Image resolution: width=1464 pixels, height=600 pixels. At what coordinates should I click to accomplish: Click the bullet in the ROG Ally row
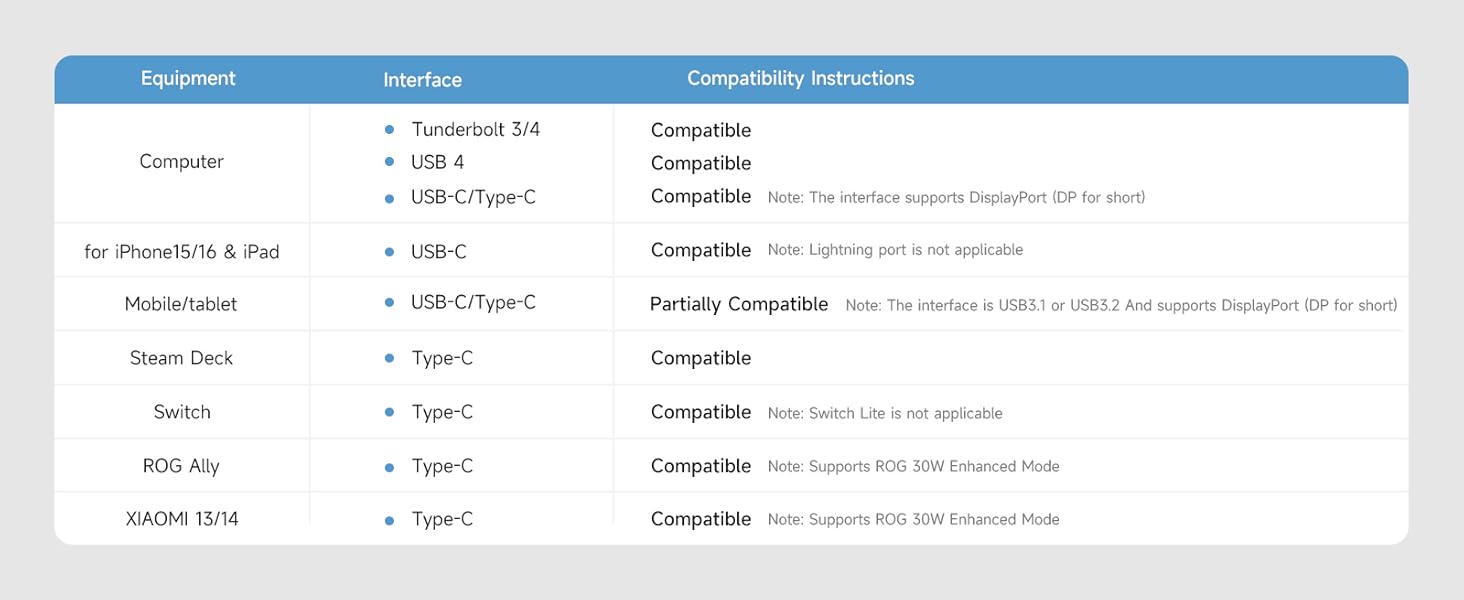coord(390,466)
